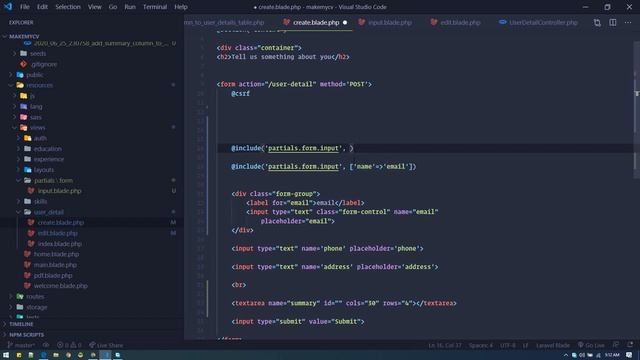Image resolution: width=640 pixels, height=360 pixels.
Task: Click LF end-of-line selector
Action: (526, 345)
